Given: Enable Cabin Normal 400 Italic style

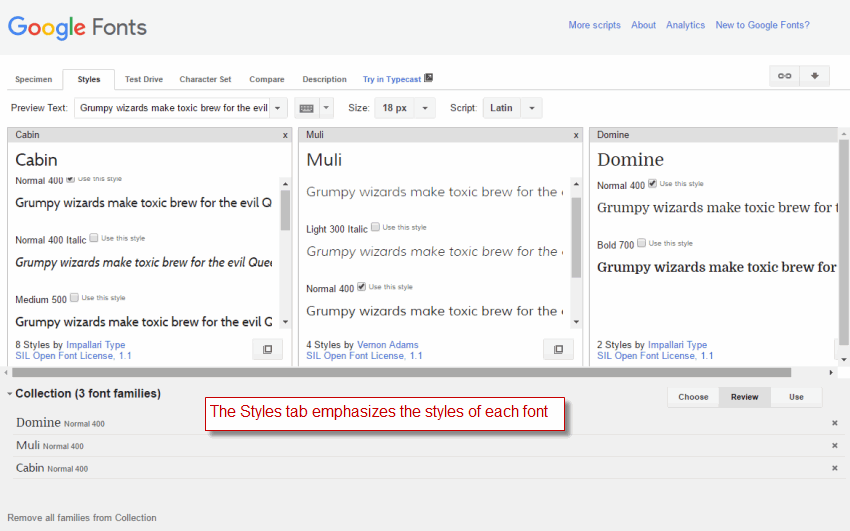Looking at the screenshot, I should click(x=94, y=238).
